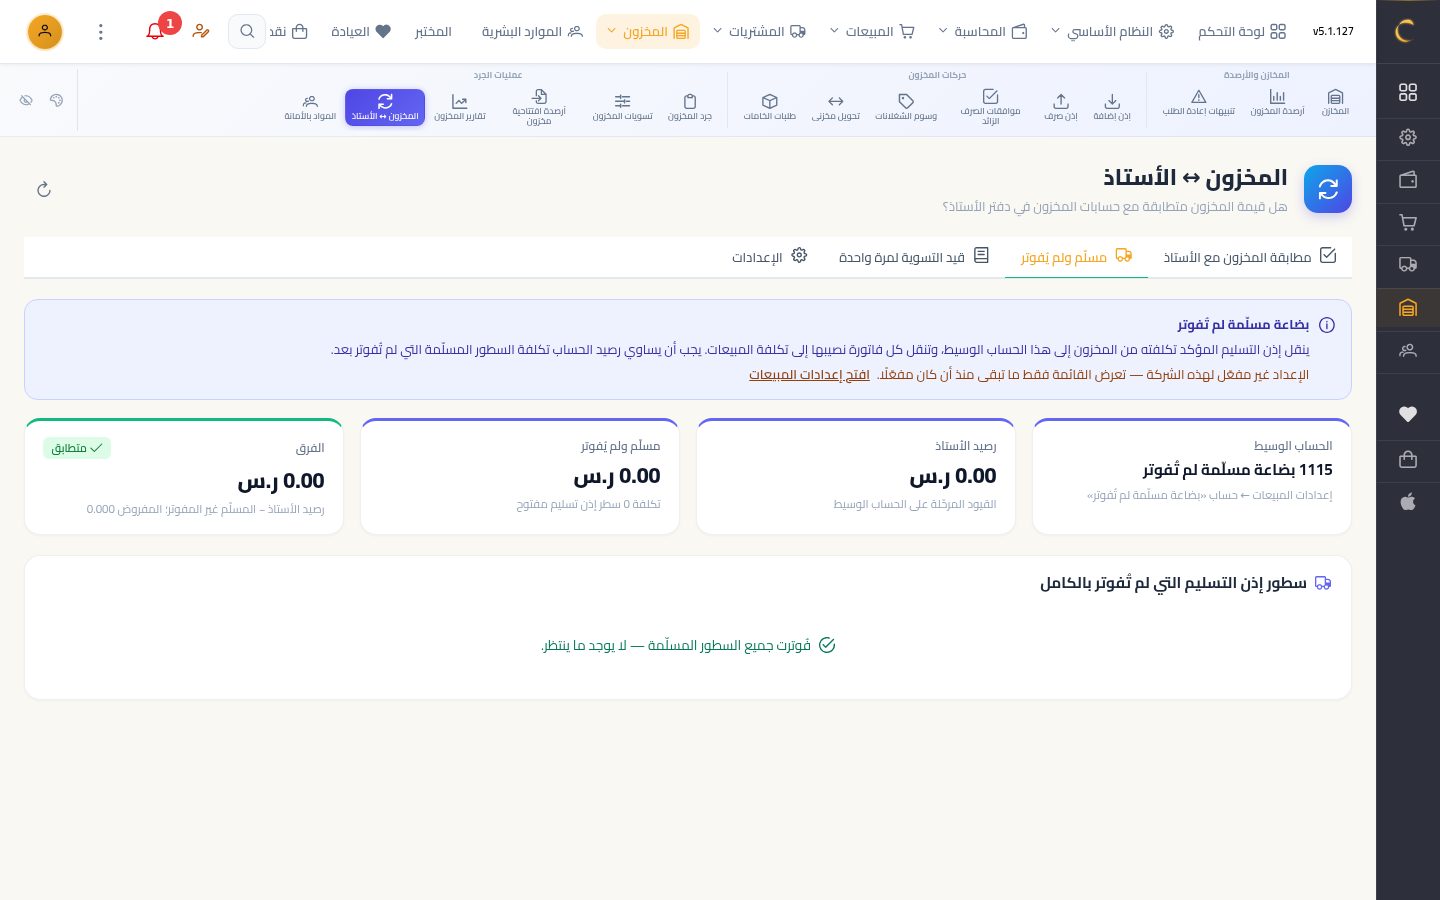Switch to قيد التسوية لمرة واحدة tab

[914, 257]
